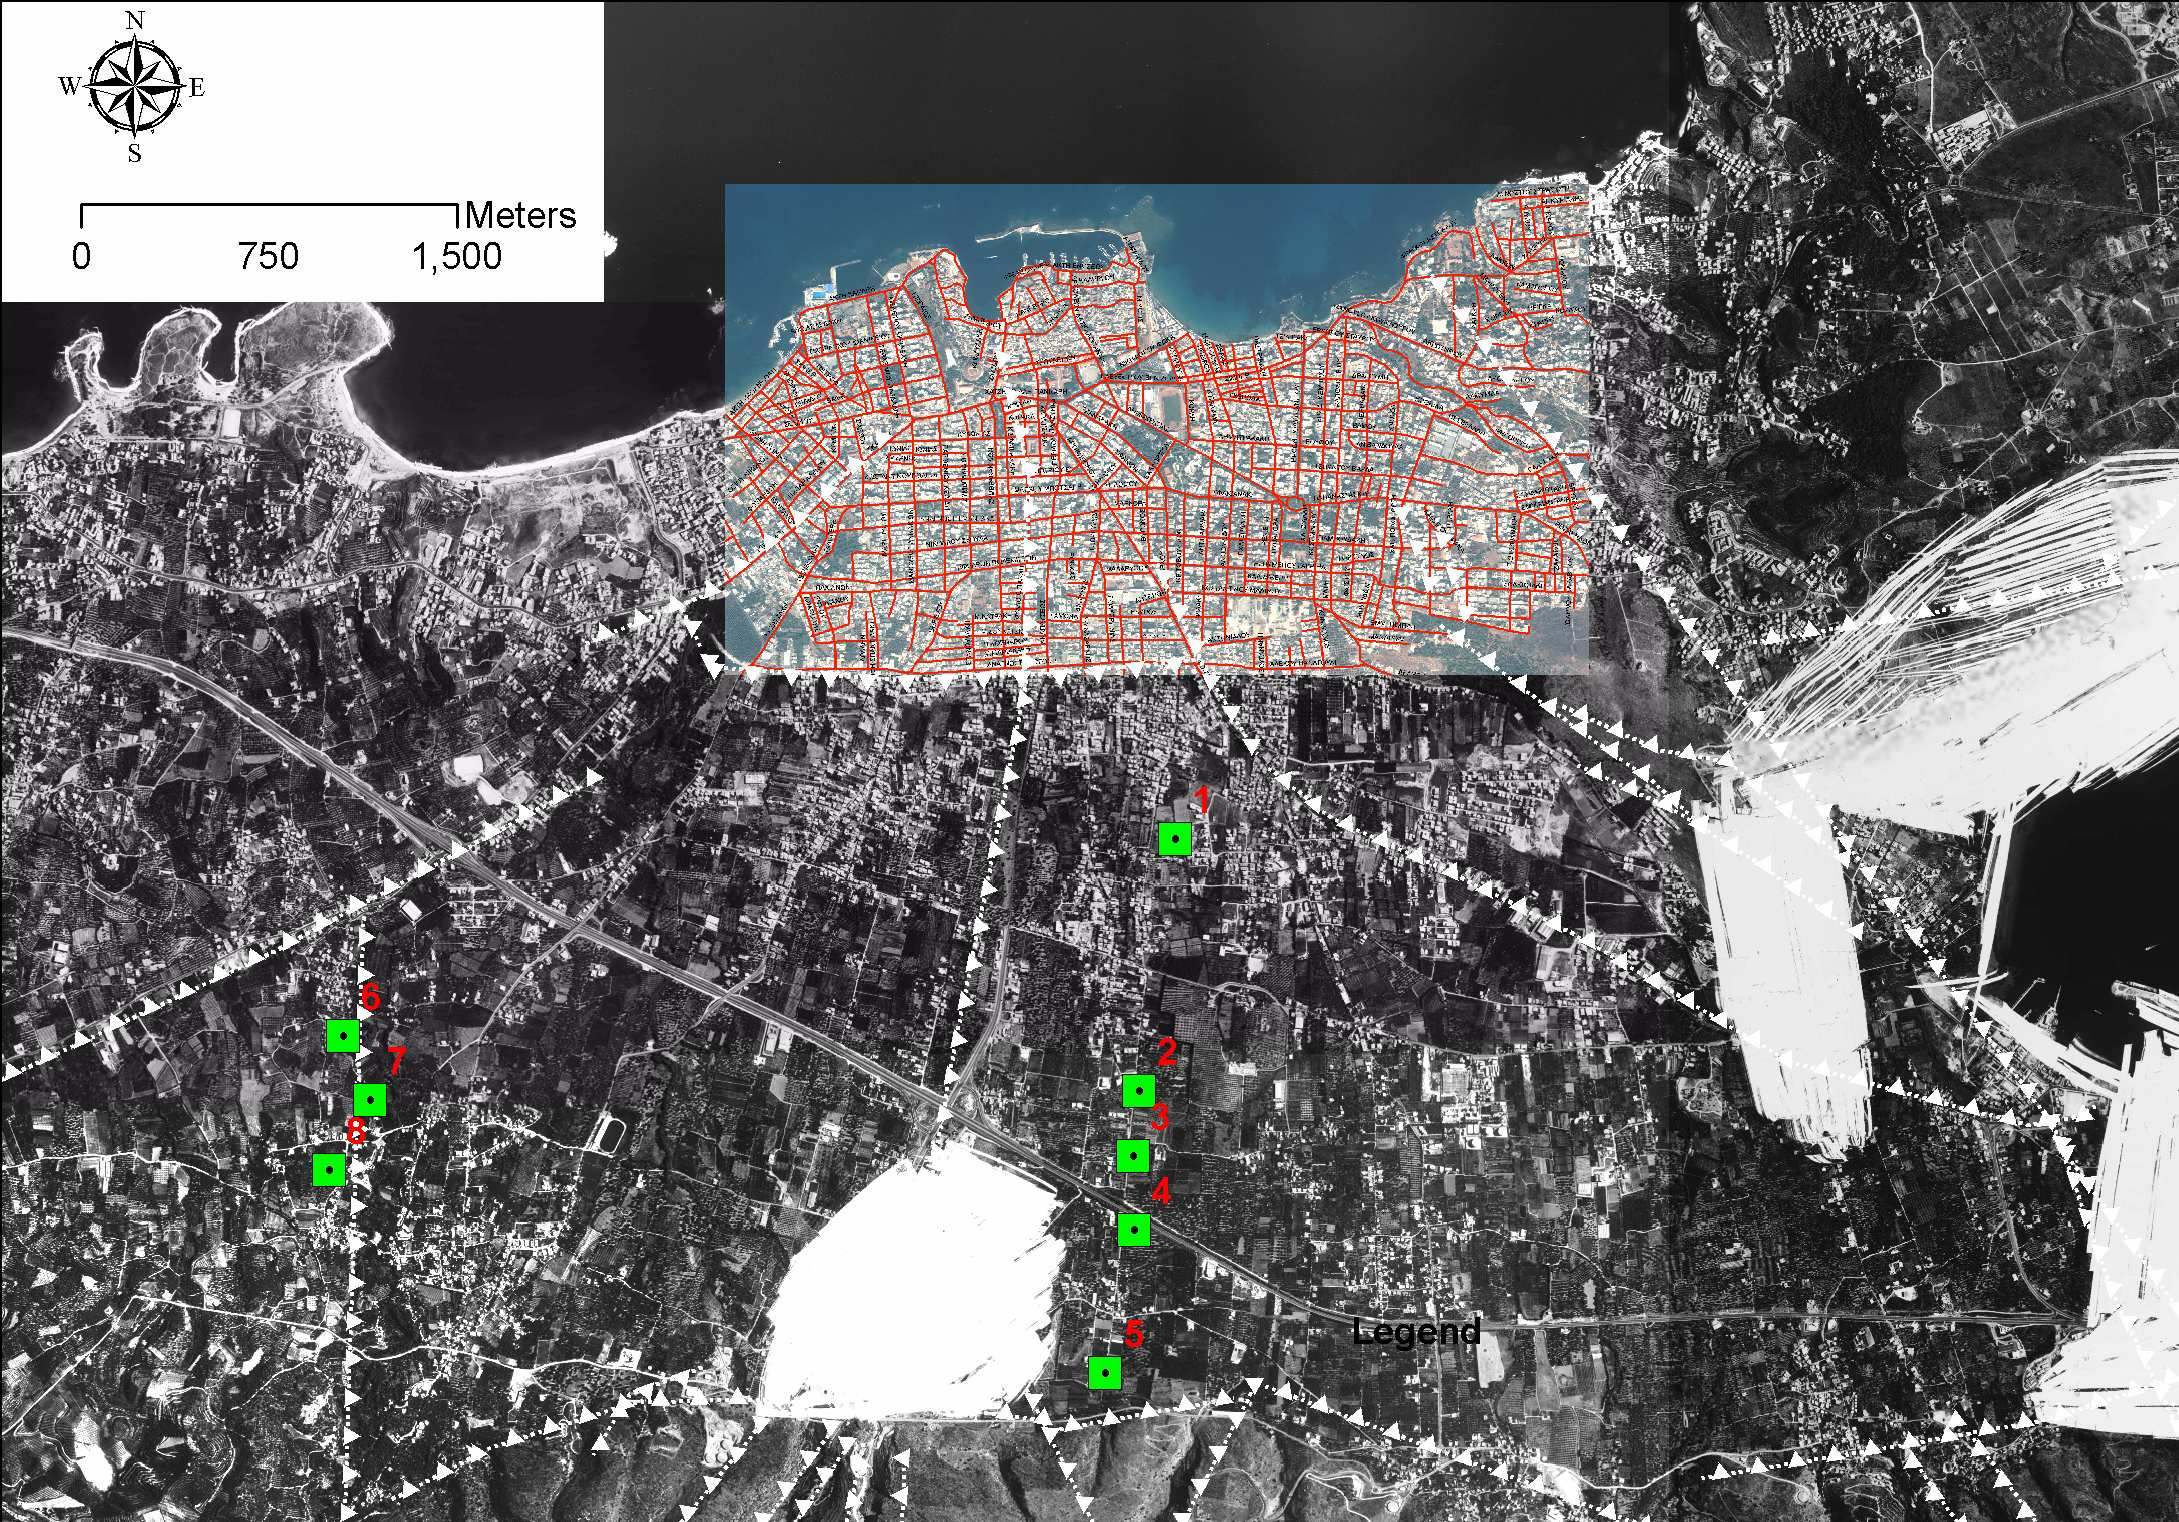Click the "0" scale bar value
Viewport: 2179px width, 1522px height.
pyautogui.click(x=81, y=257)
